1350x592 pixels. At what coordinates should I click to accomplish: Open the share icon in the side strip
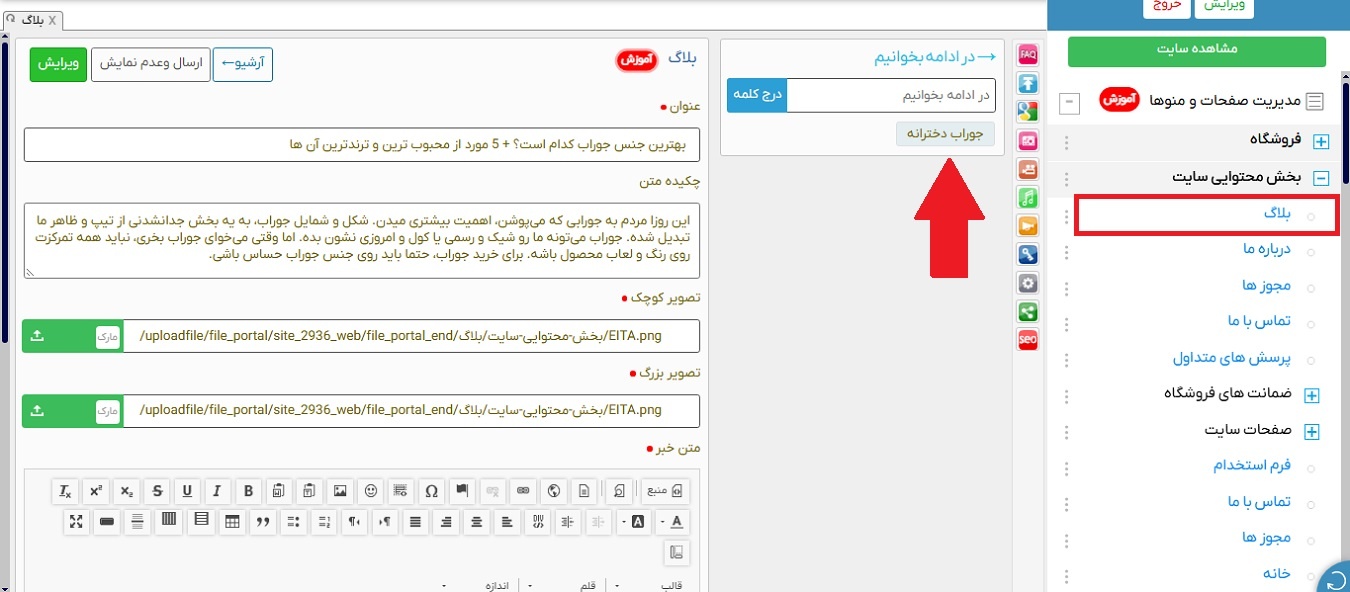pos(1027,312)
